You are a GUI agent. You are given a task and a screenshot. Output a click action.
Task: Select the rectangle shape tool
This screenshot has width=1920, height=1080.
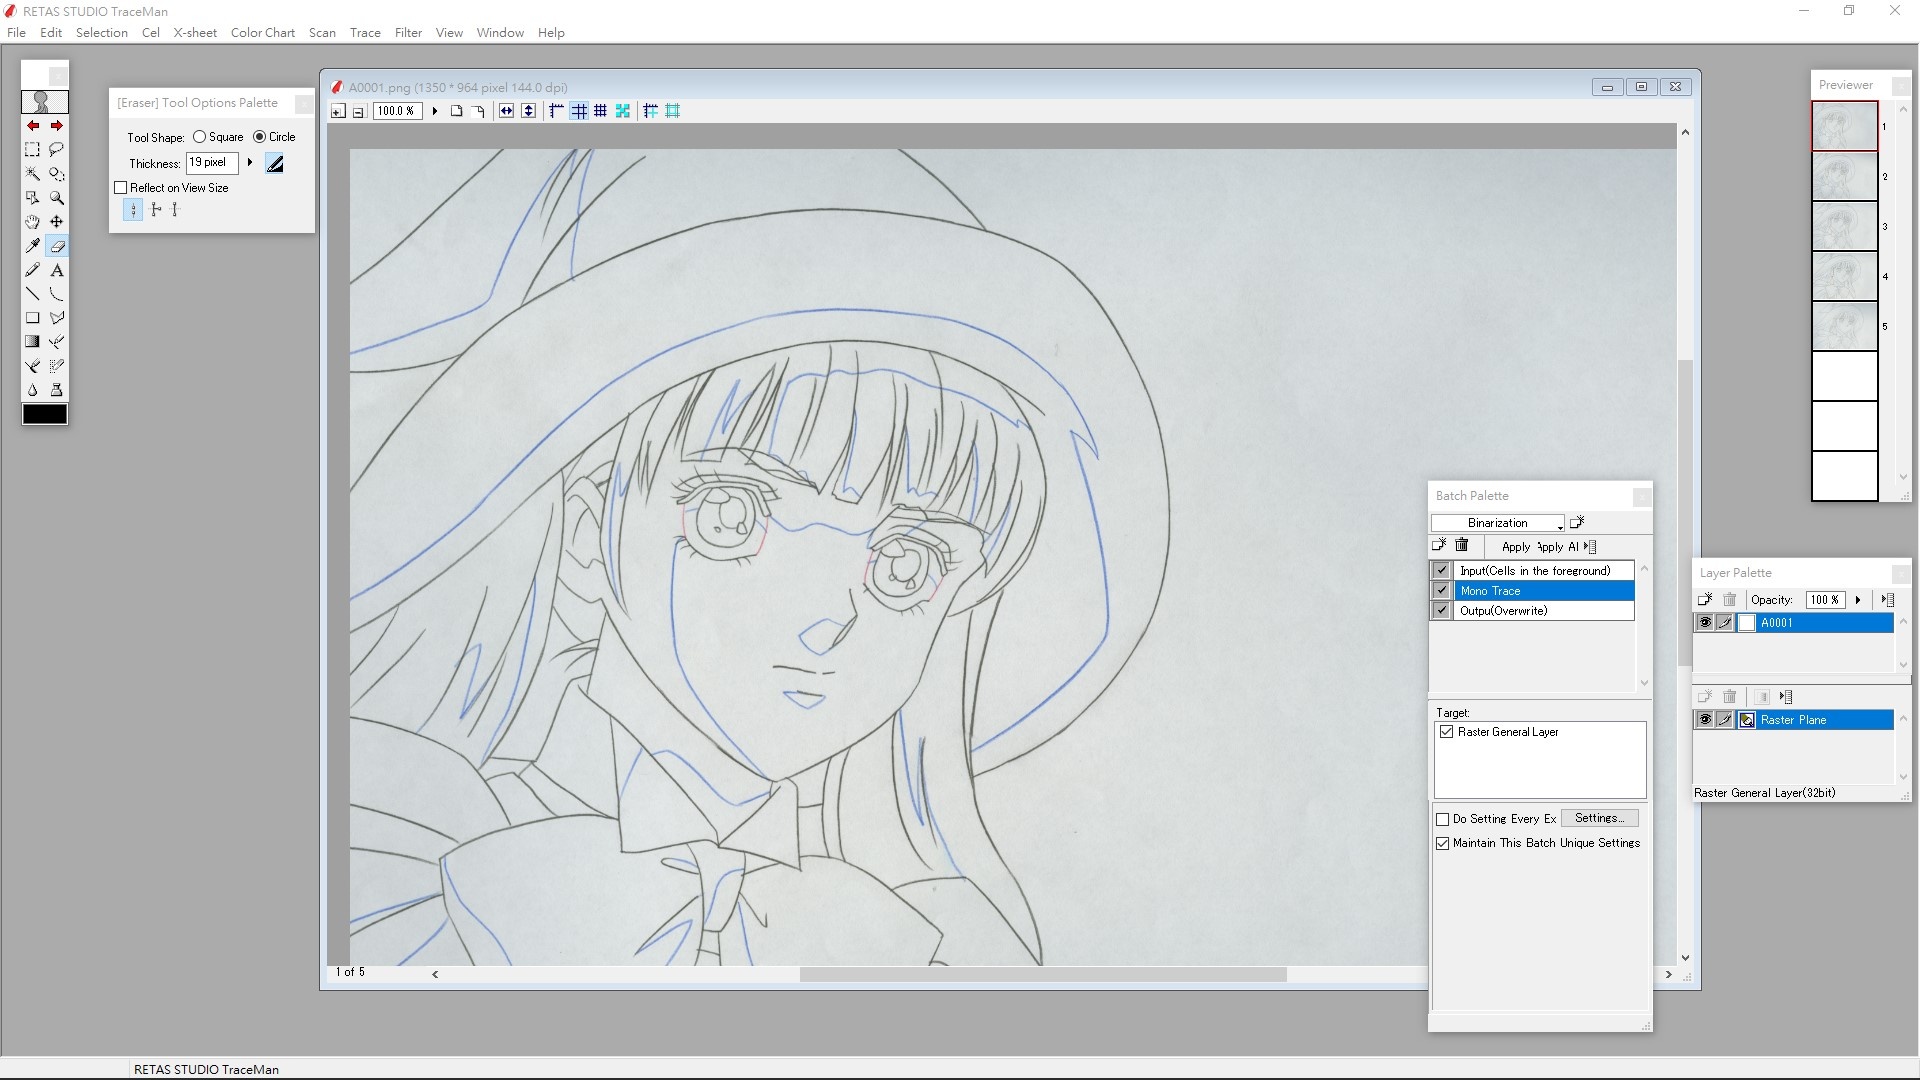pos(32,318)
